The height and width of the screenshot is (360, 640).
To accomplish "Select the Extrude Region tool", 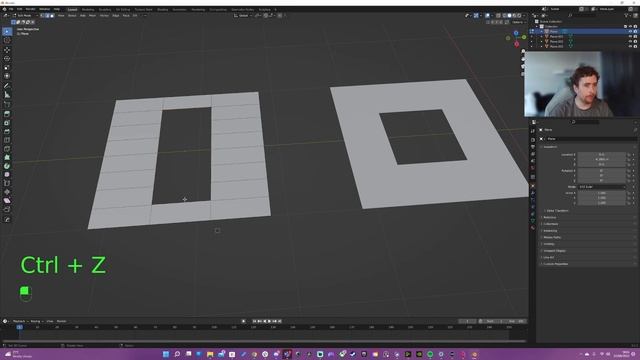I will (x=7, y=114).
